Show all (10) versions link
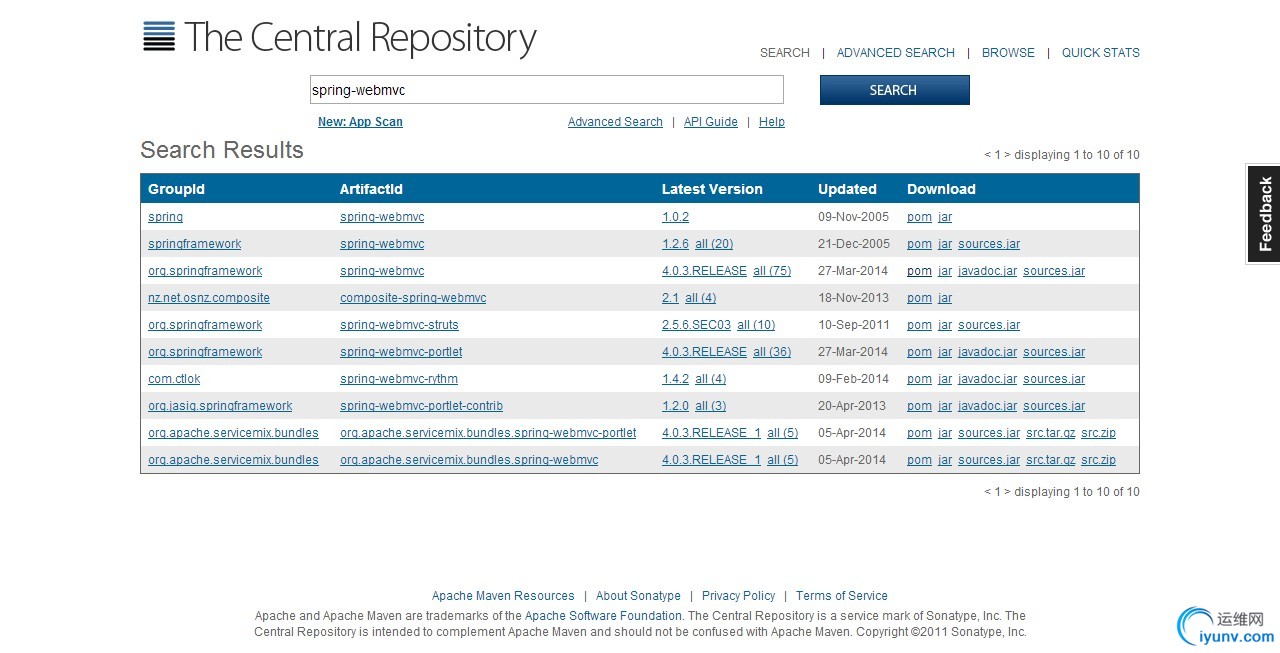1280x653 pixels. 756,325
